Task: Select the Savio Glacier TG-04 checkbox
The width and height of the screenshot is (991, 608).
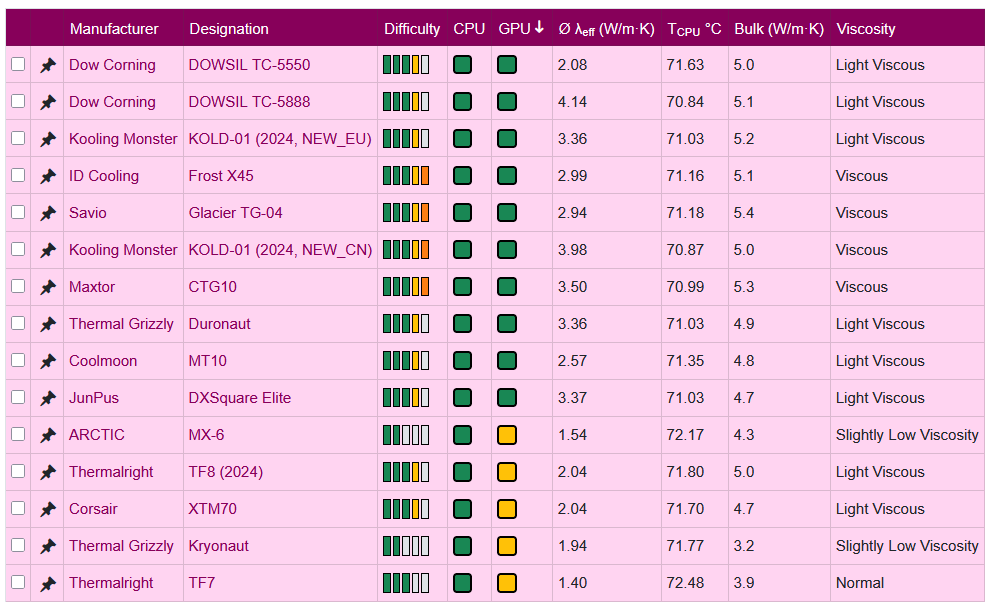Action: 18,212
